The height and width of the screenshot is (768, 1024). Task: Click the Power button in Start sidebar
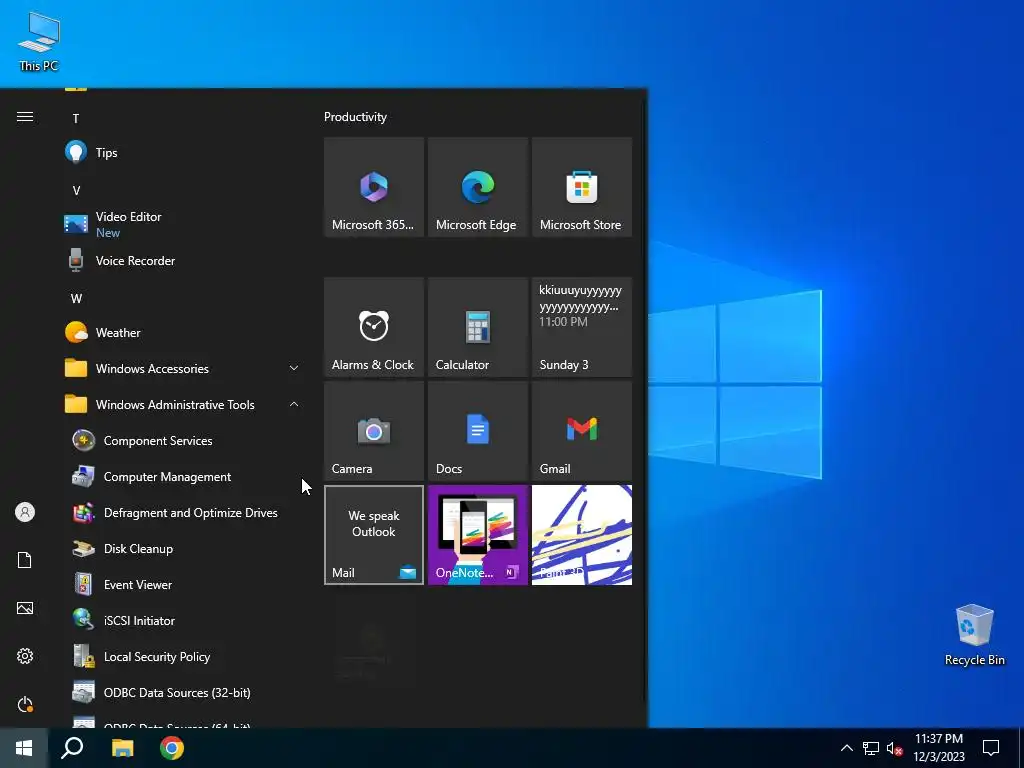click(25, 704)
